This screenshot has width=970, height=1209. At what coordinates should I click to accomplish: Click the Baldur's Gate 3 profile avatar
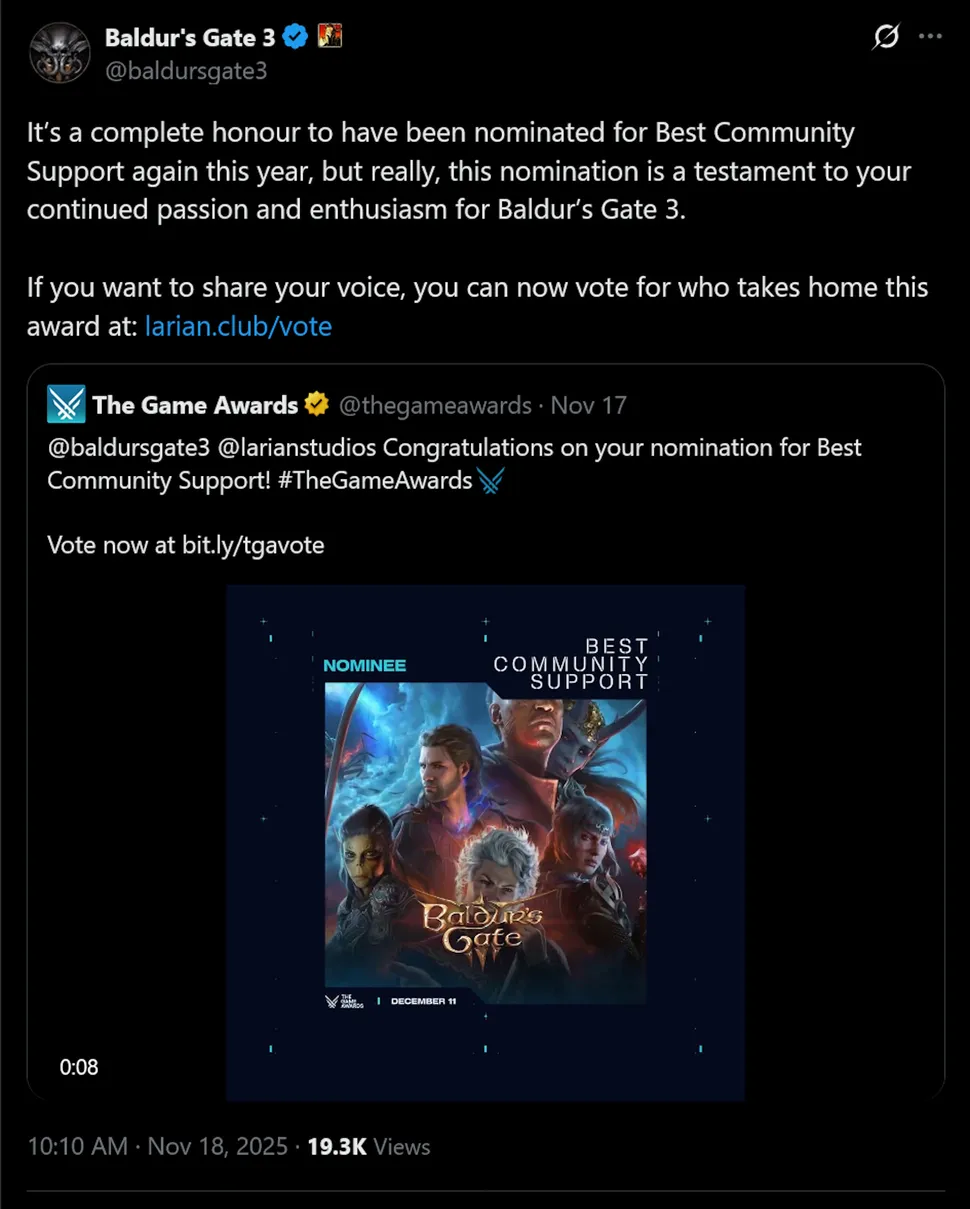click(x=60, y=53)
